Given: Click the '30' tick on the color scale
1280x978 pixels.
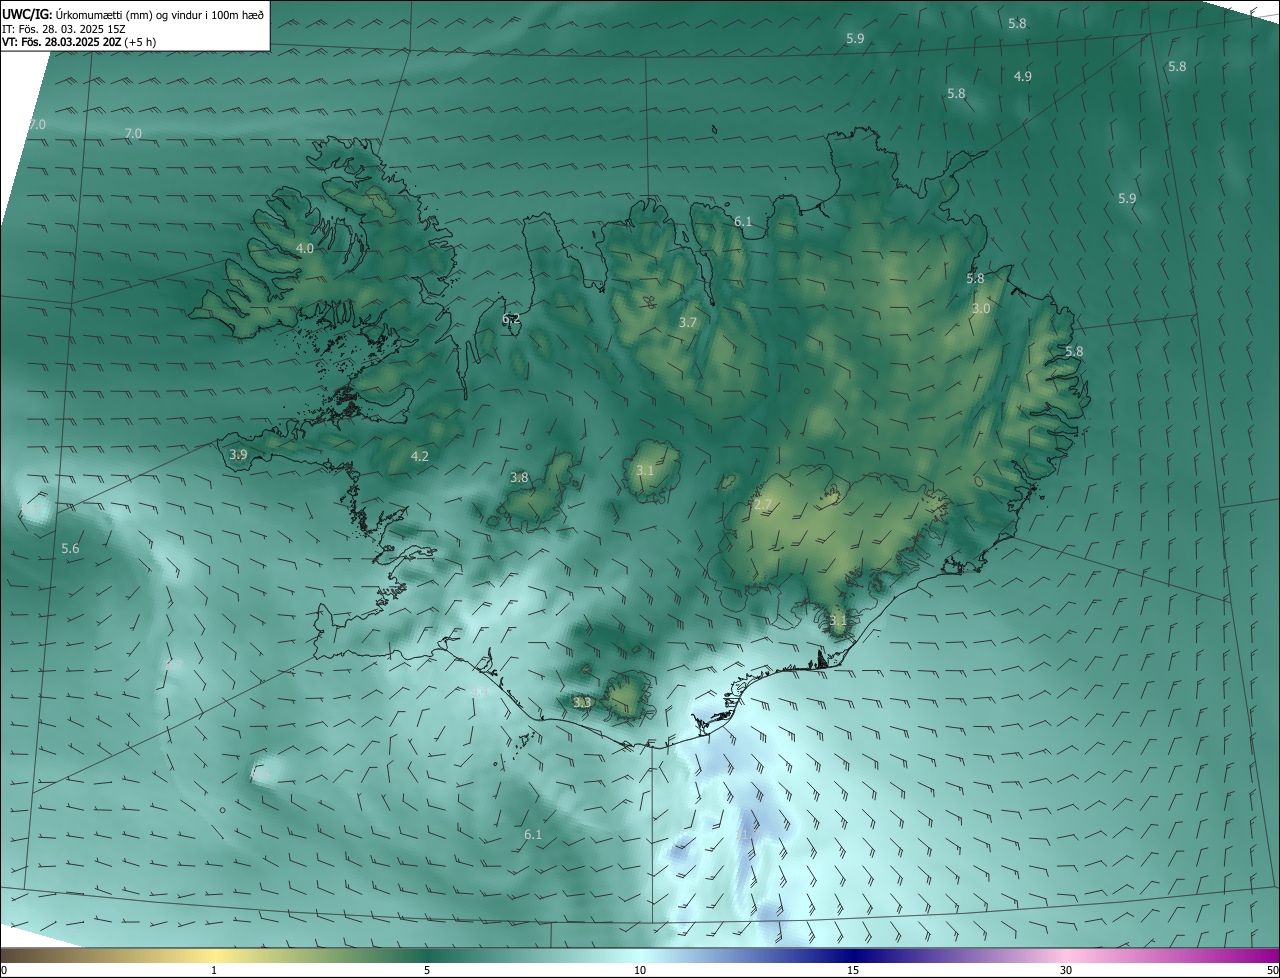Looking at the screenshot, I should [x=1066, y=970].
